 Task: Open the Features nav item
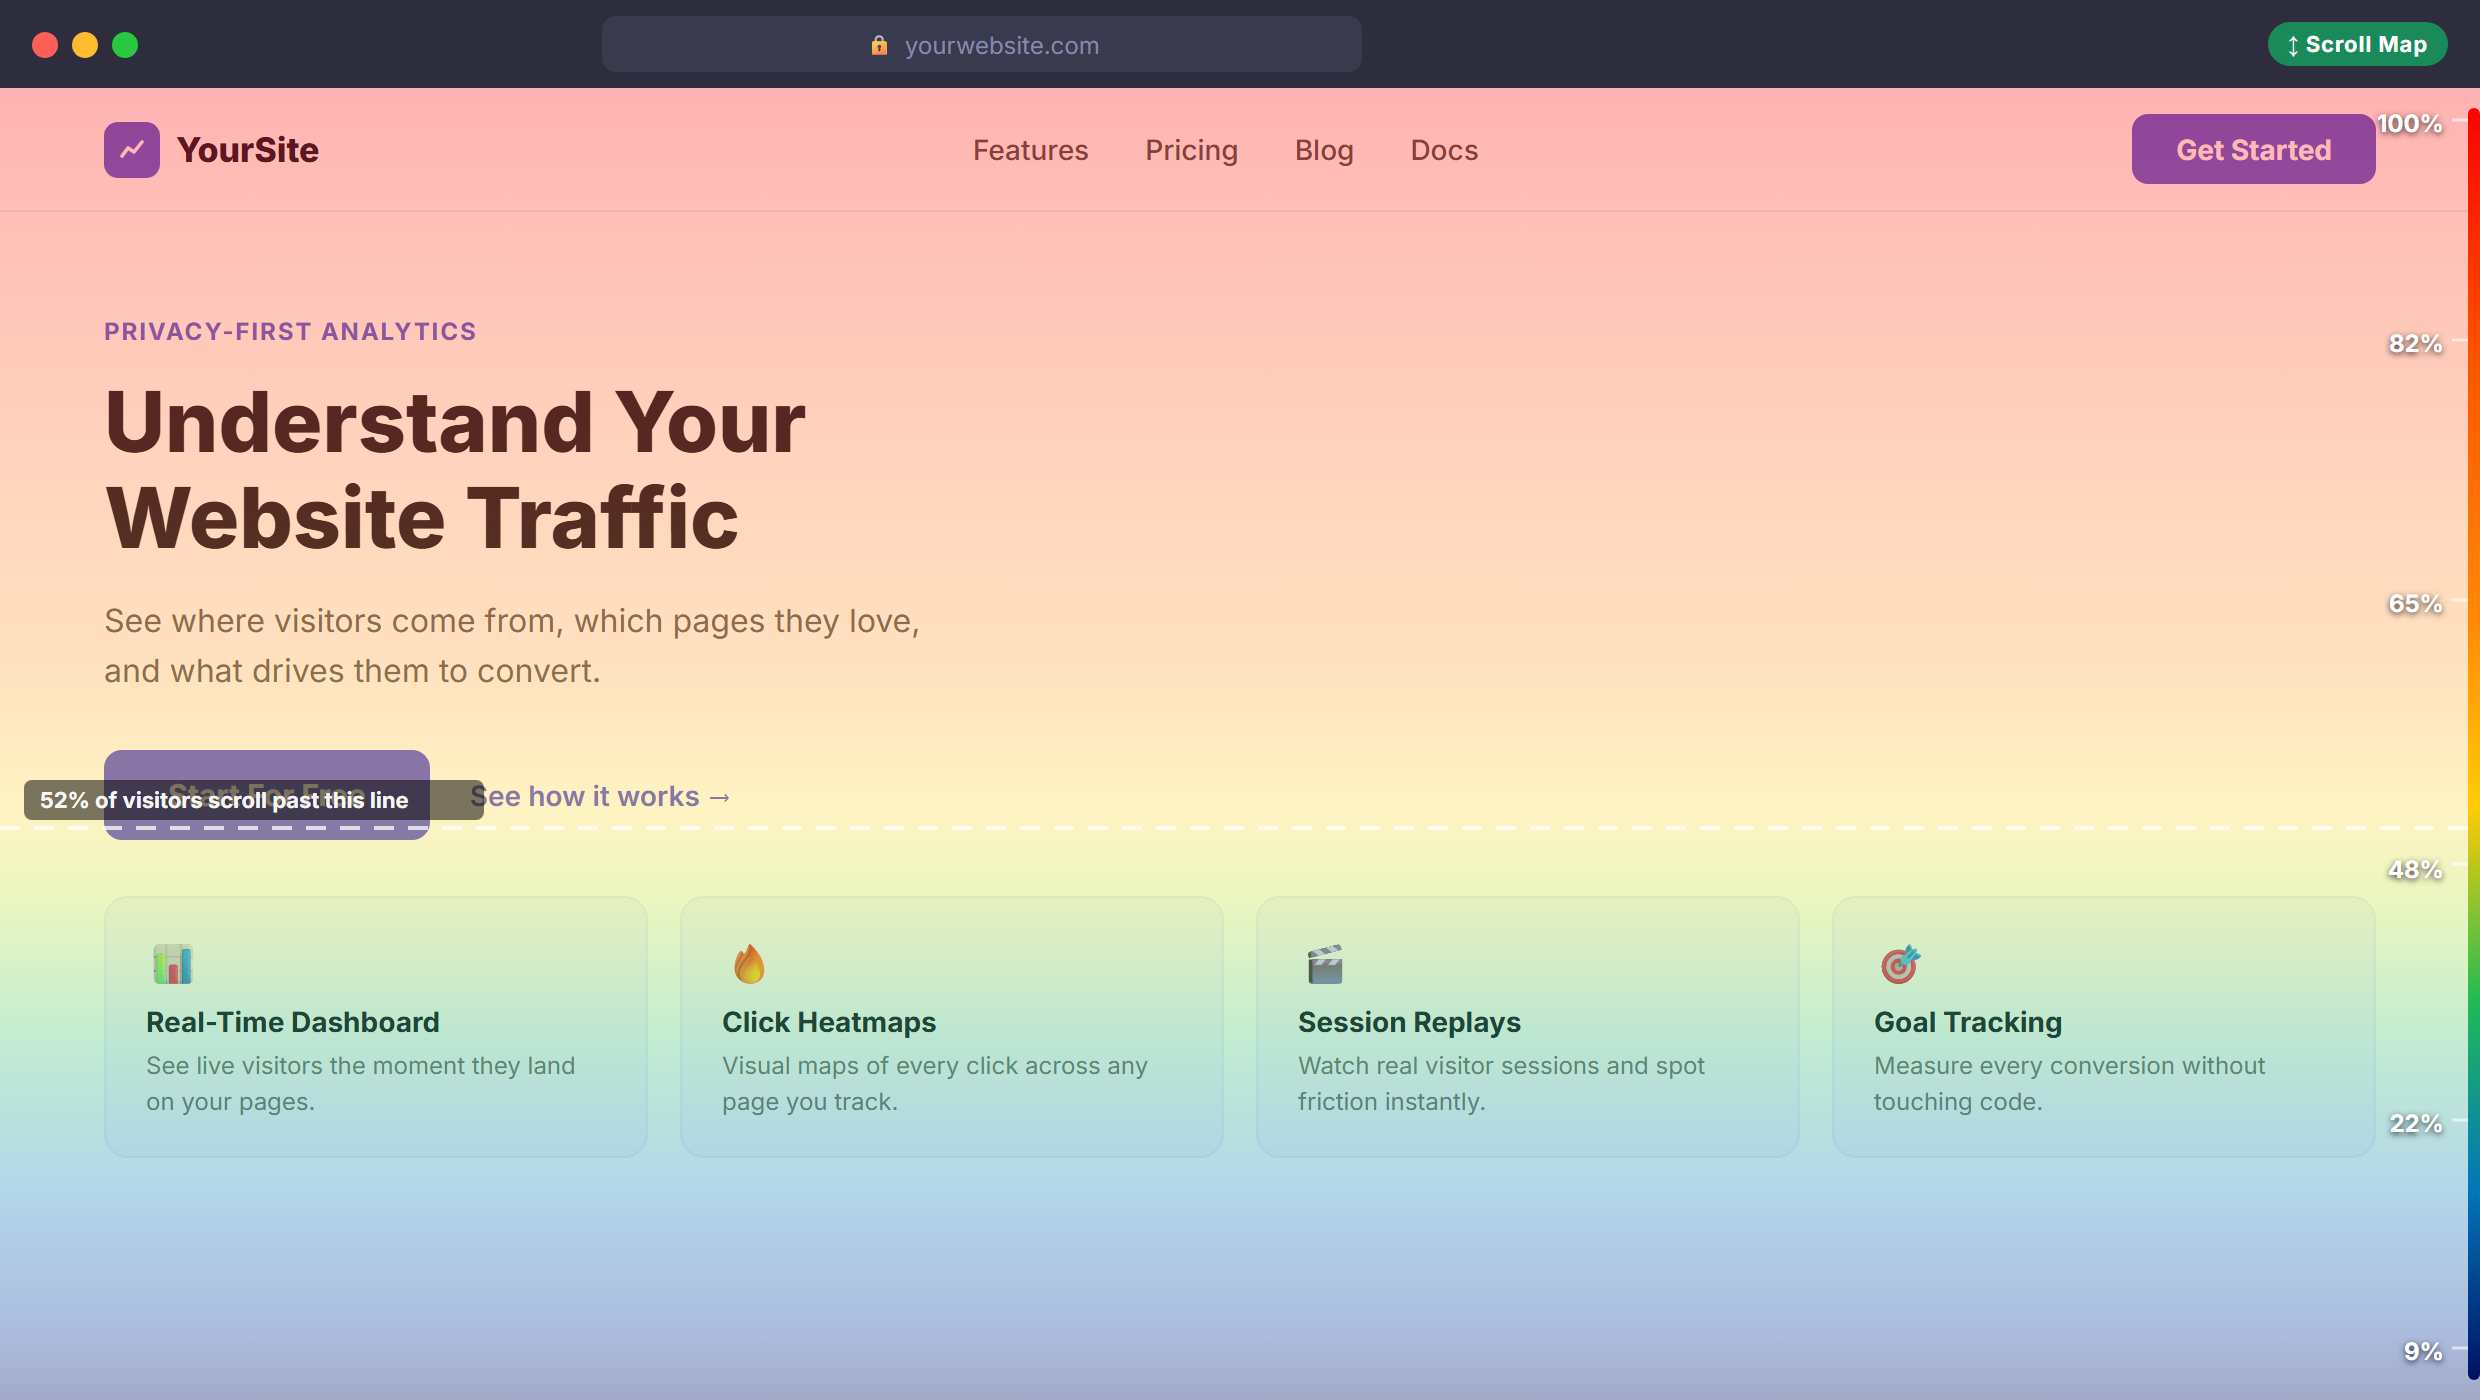(x=1030, y=150)
